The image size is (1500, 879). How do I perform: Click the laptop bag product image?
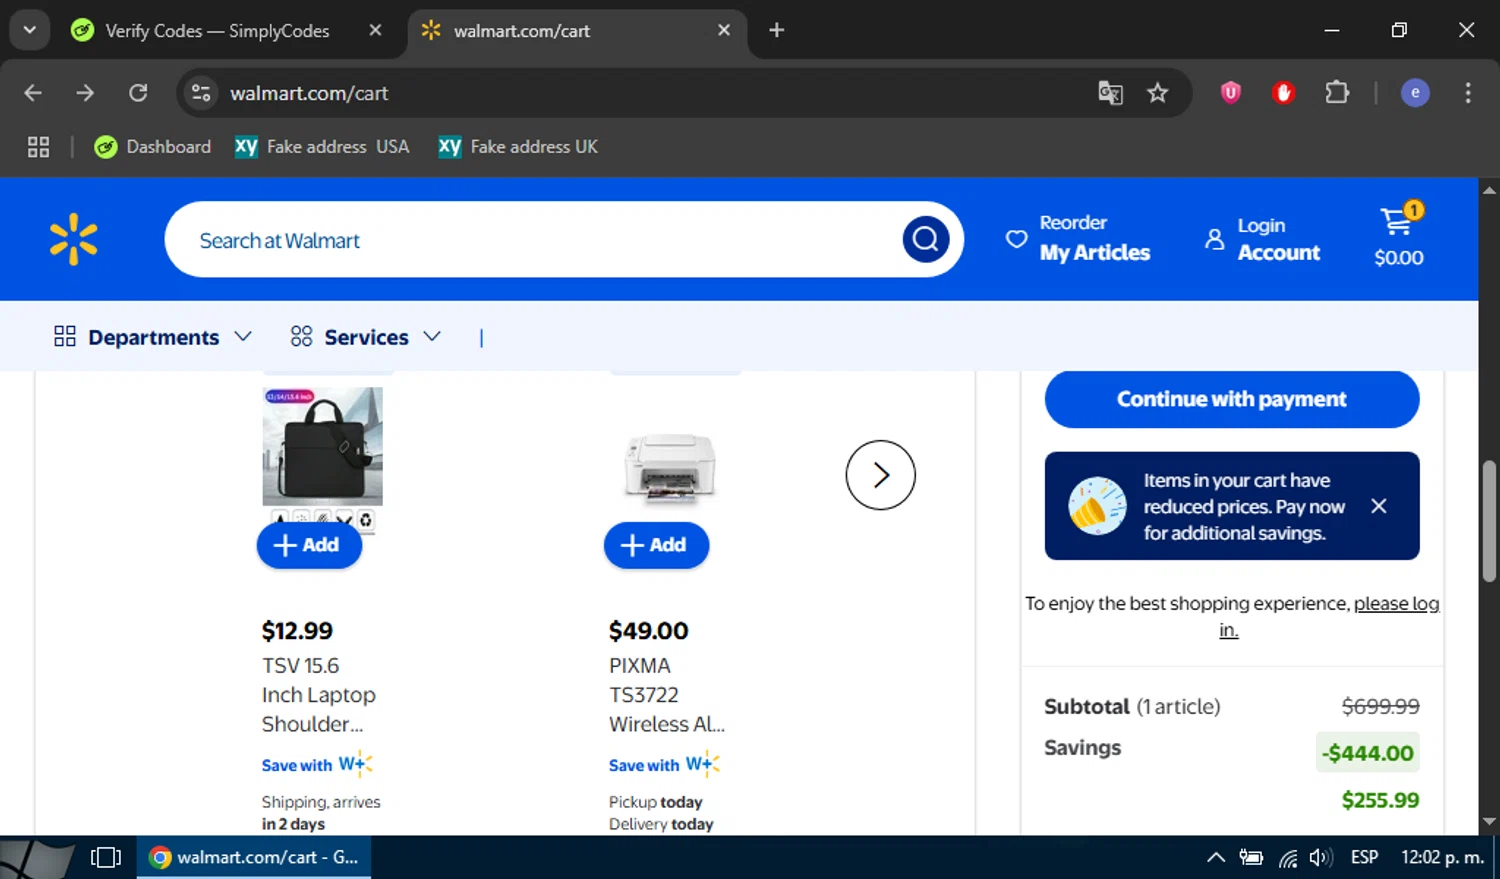[x=322, y=447]
